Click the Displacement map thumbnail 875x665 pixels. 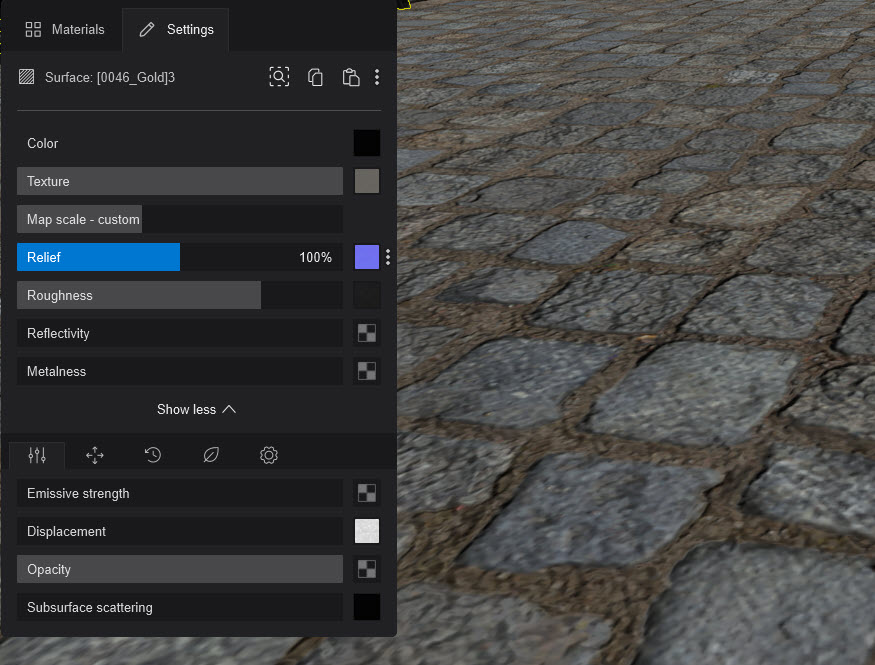pyautogui.click(x=367, y=531)
